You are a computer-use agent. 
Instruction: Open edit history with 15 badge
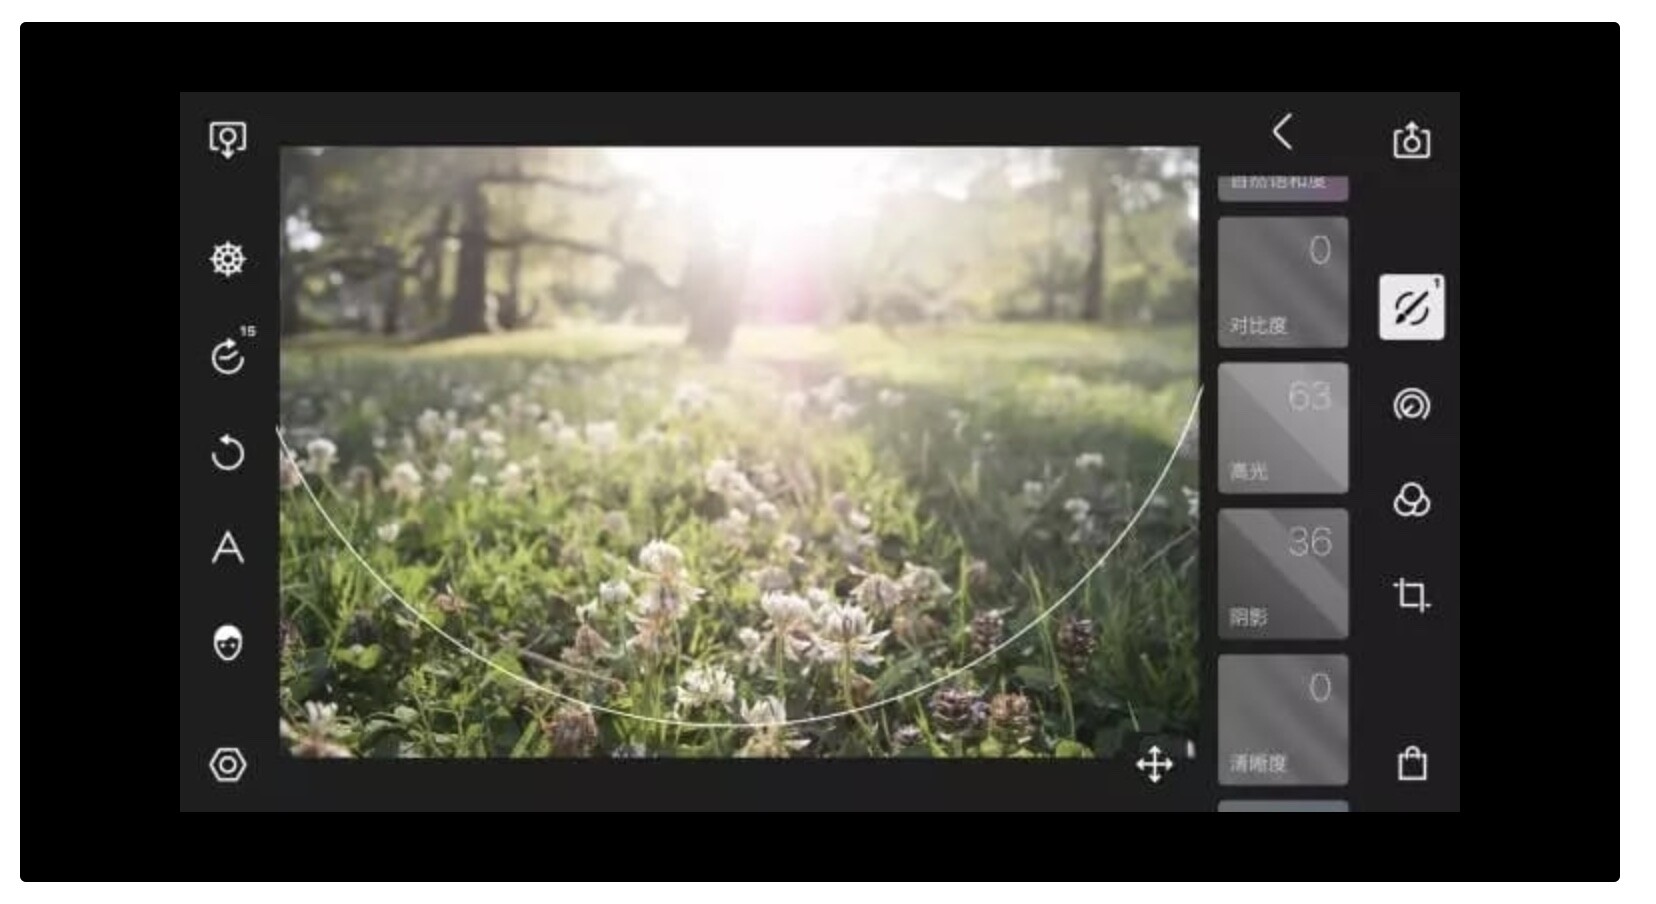[x=228, y=355]
